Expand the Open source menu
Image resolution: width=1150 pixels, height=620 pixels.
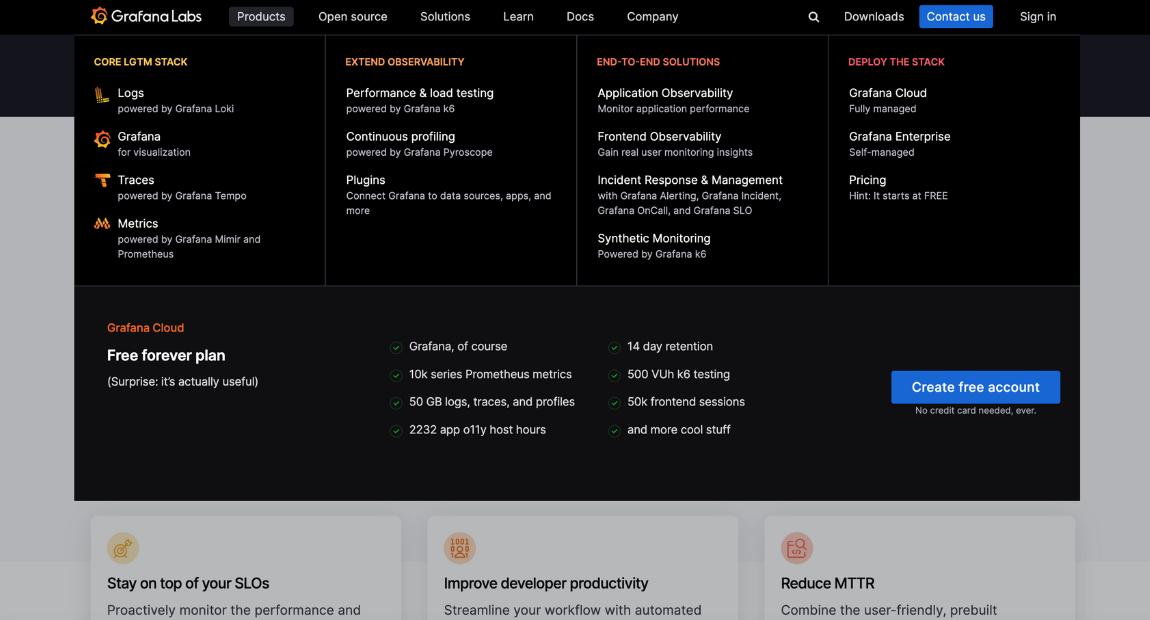point(352,17)
